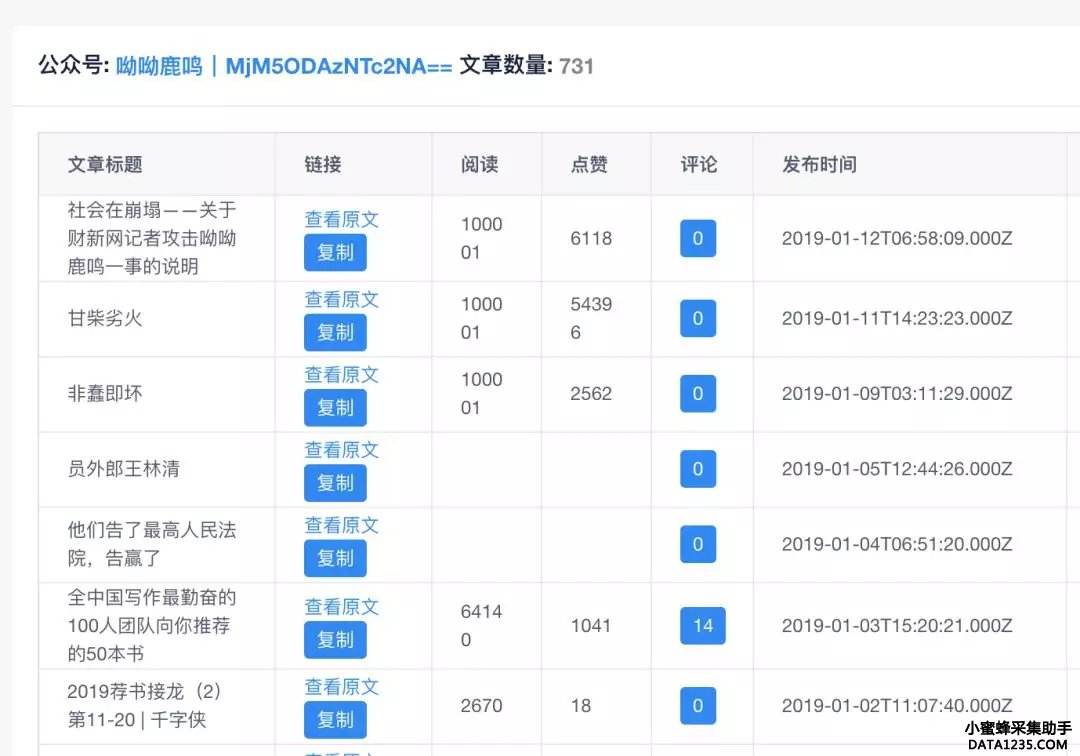The height and width of the screenshot is (756, 1080).
Task: Click the 发布时间 column header
Action: pos(819,165)
